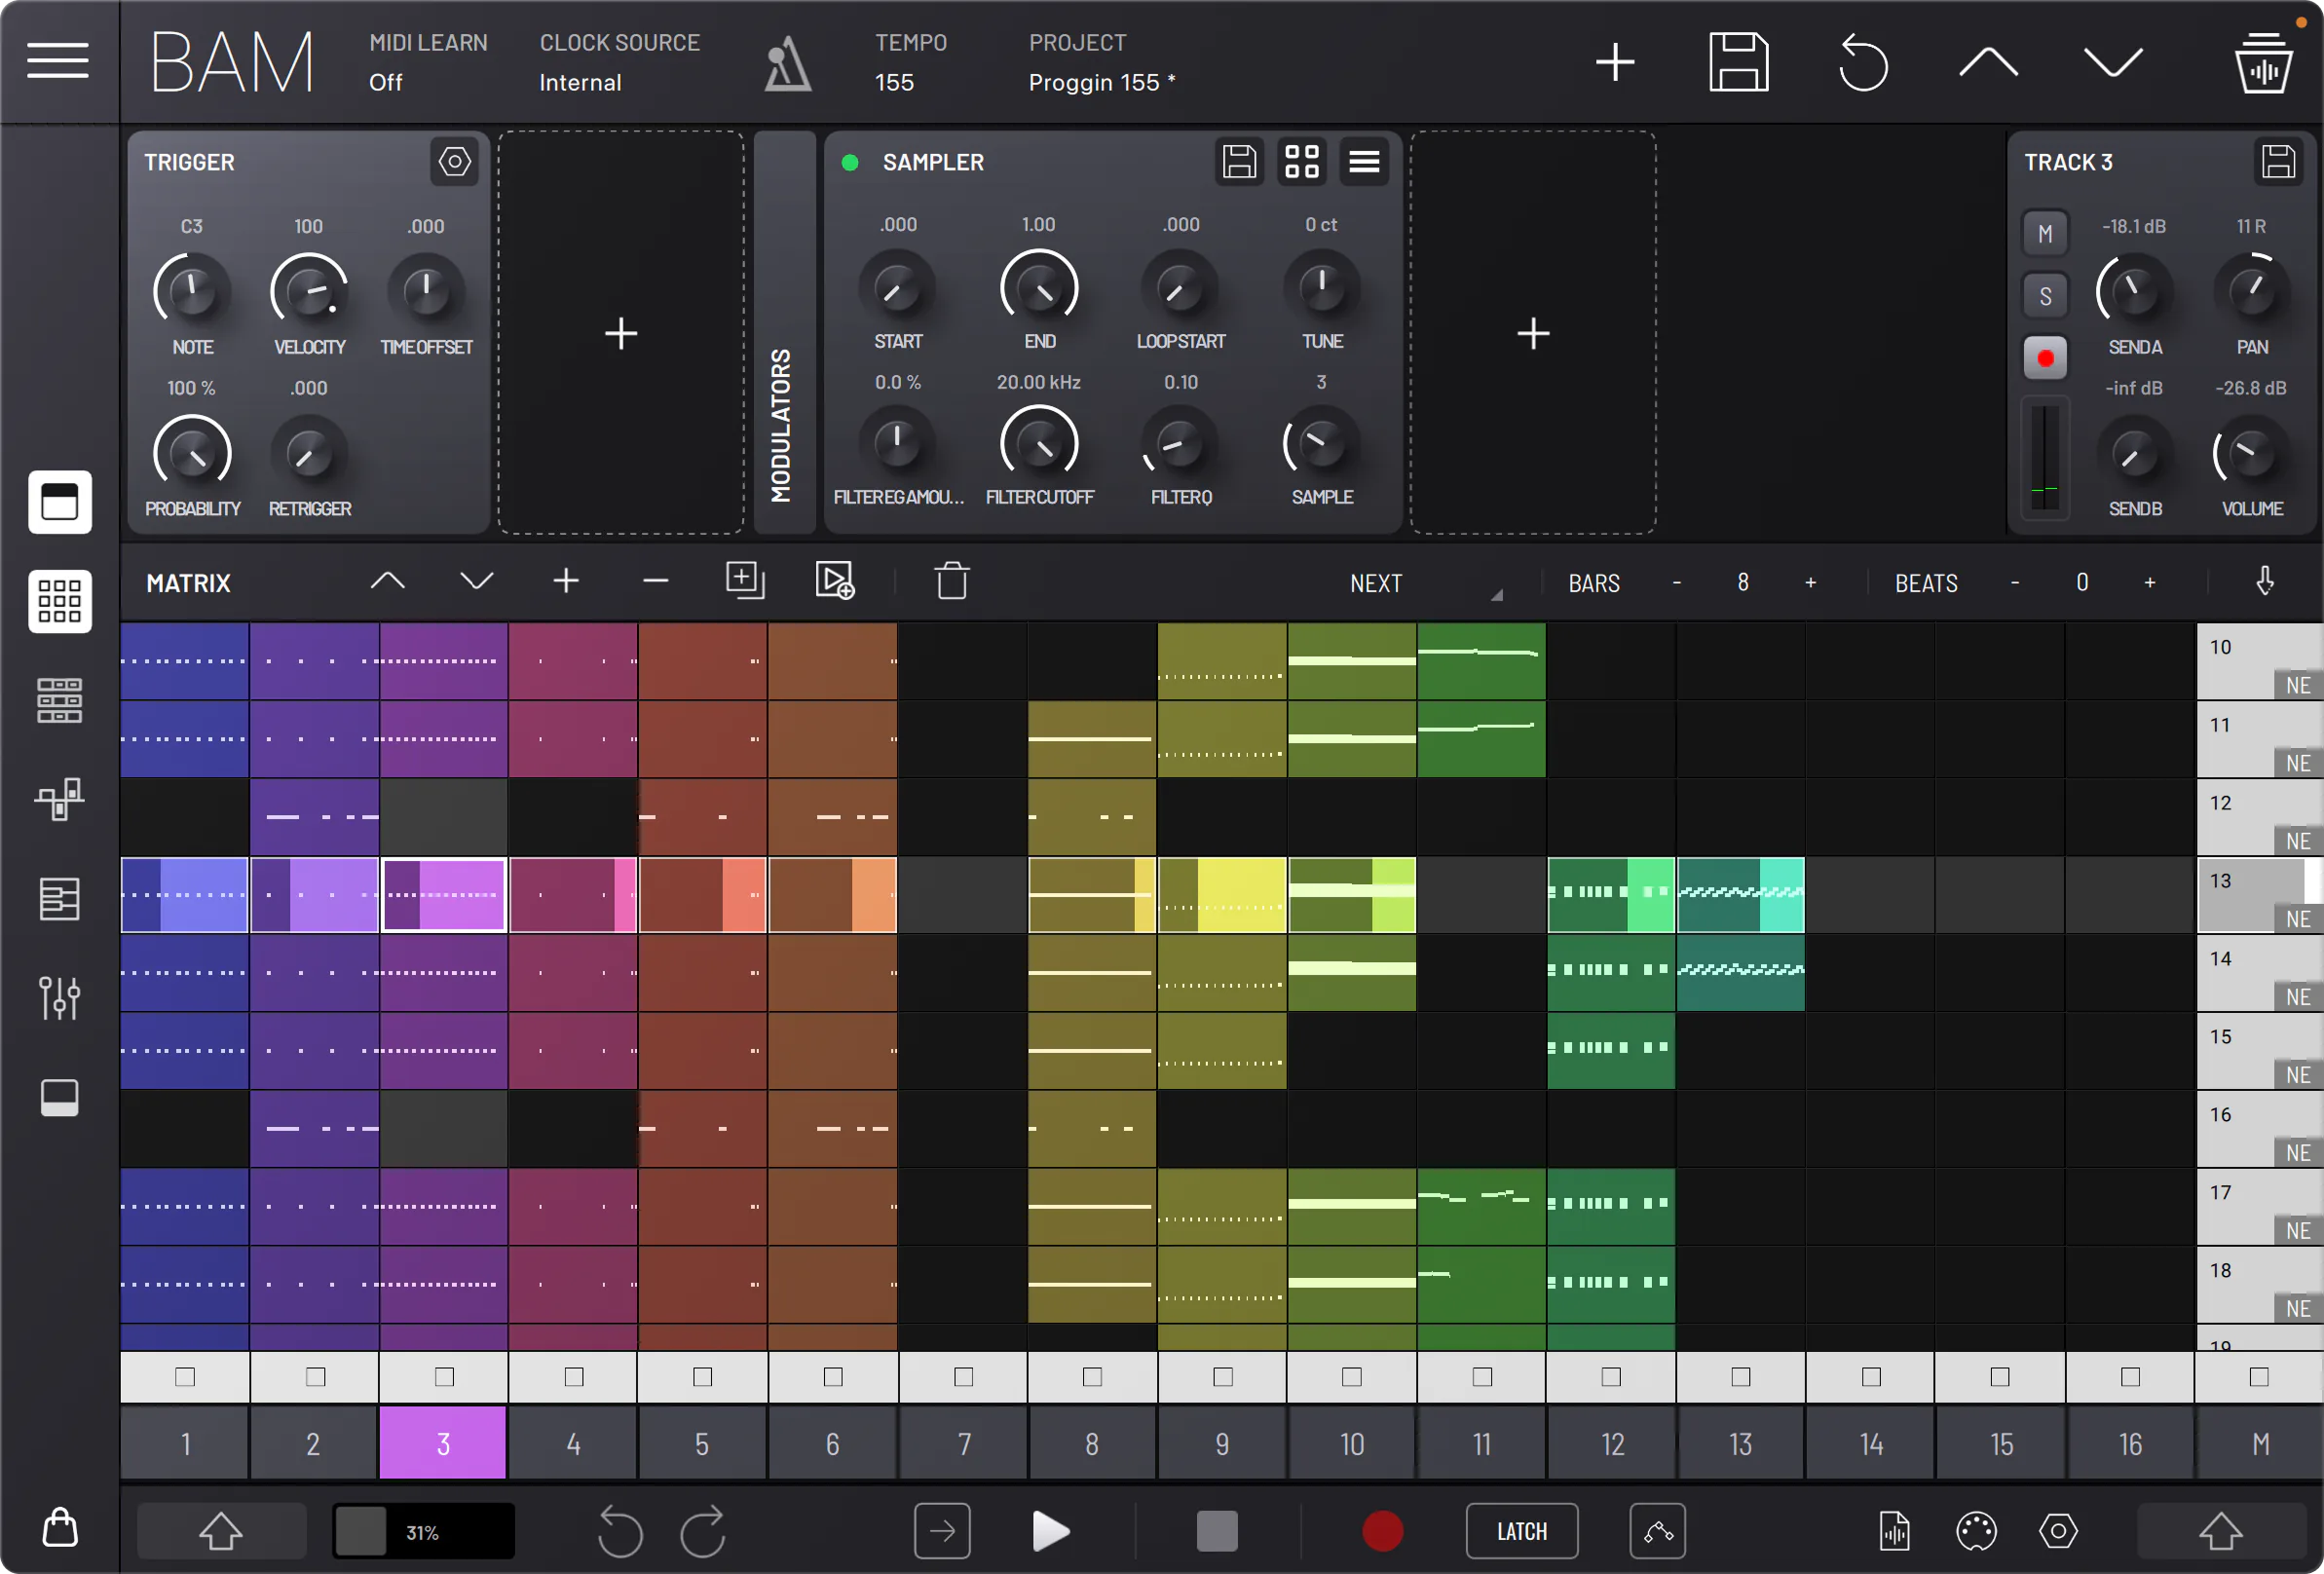Select track 8 tab

tap(1092, 1443)
